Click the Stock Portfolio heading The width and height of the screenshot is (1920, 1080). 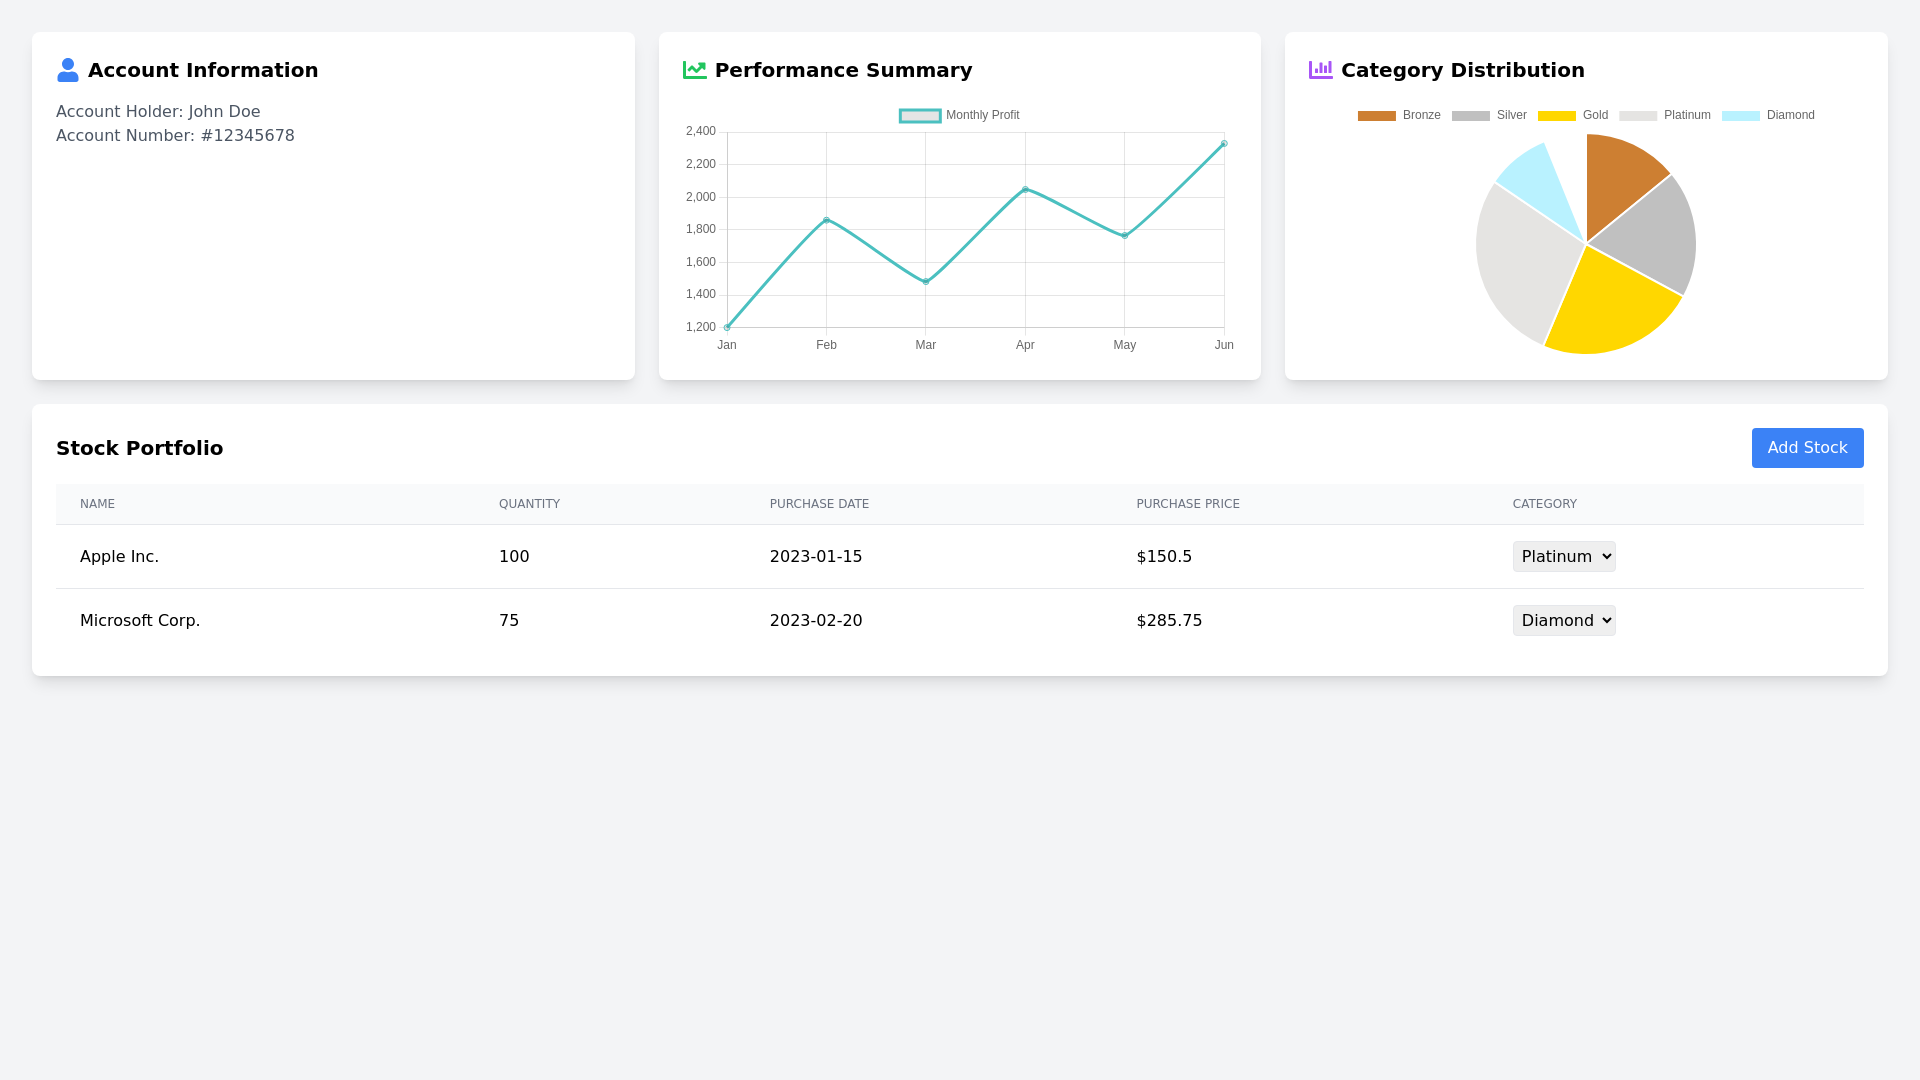[x=139, y=447]
